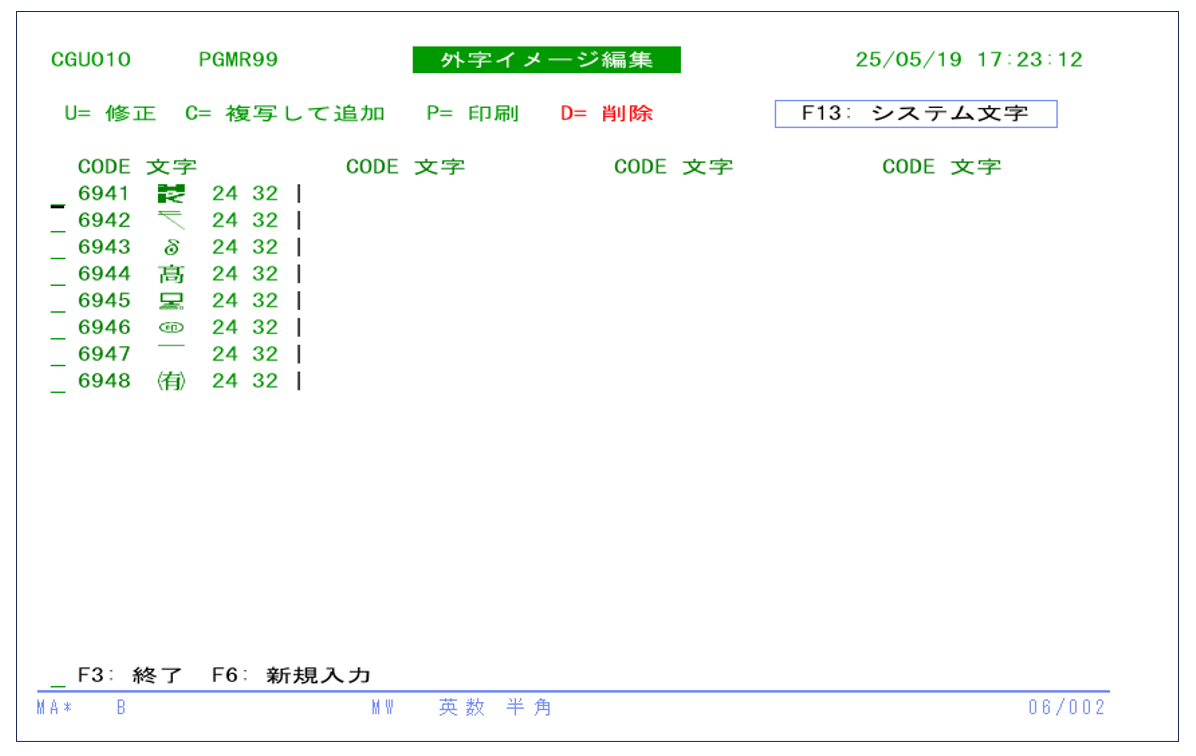Click the character glyph for code 6941
The width and height of the screenshot is (1196, 756).
tap(171, 194)
